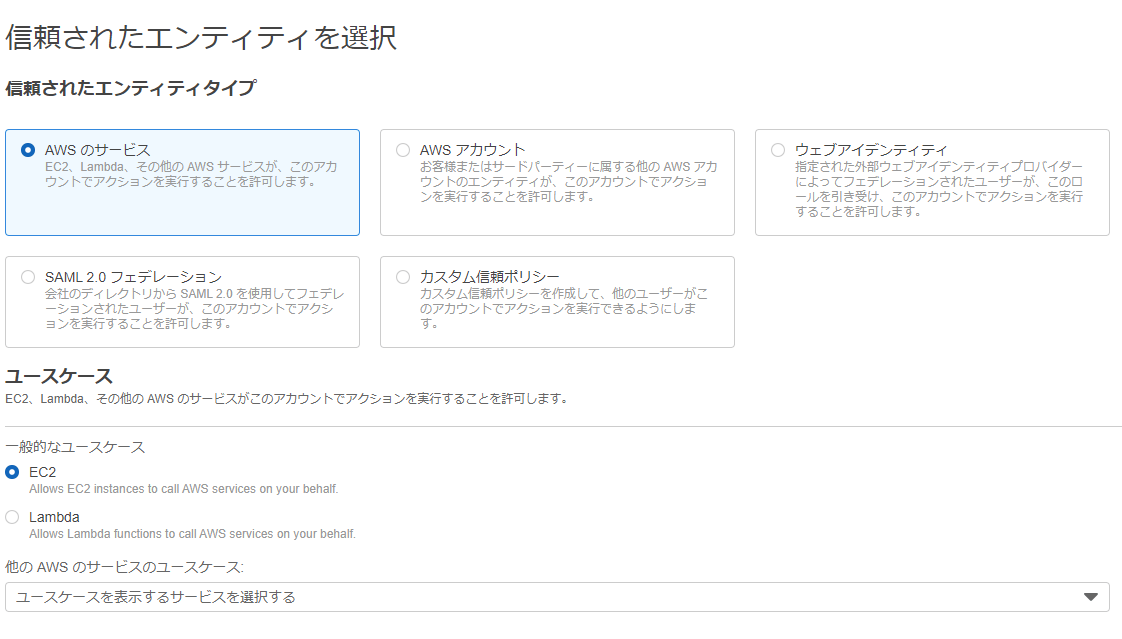Click the 一般的なユースケース label

point(75,447)
